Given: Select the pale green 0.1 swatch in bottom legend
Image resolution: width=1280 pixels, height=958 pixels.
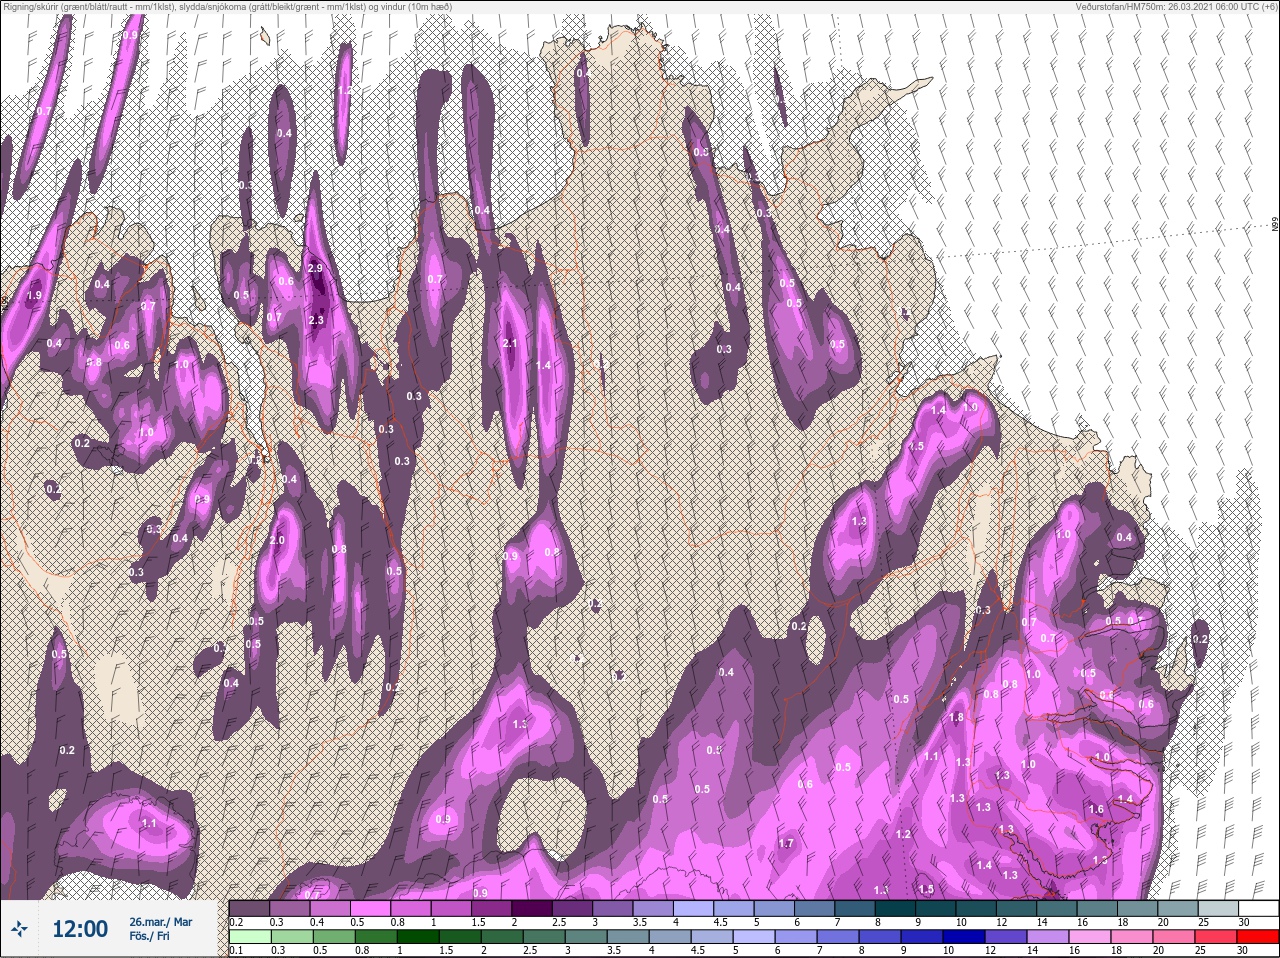Looking at the screenshot, I should click(250, 936).
